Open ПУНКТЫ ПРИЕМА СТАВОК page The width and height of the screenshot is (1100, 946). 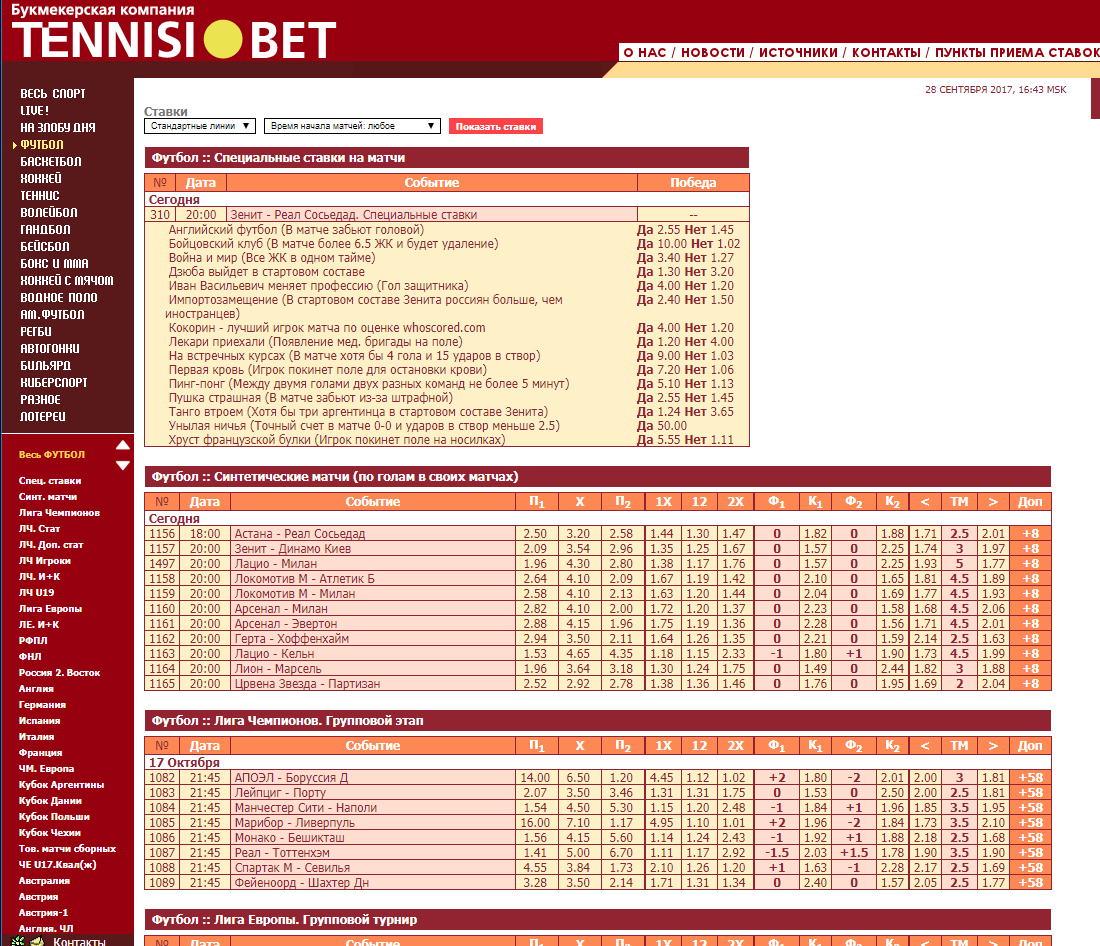1017,53
